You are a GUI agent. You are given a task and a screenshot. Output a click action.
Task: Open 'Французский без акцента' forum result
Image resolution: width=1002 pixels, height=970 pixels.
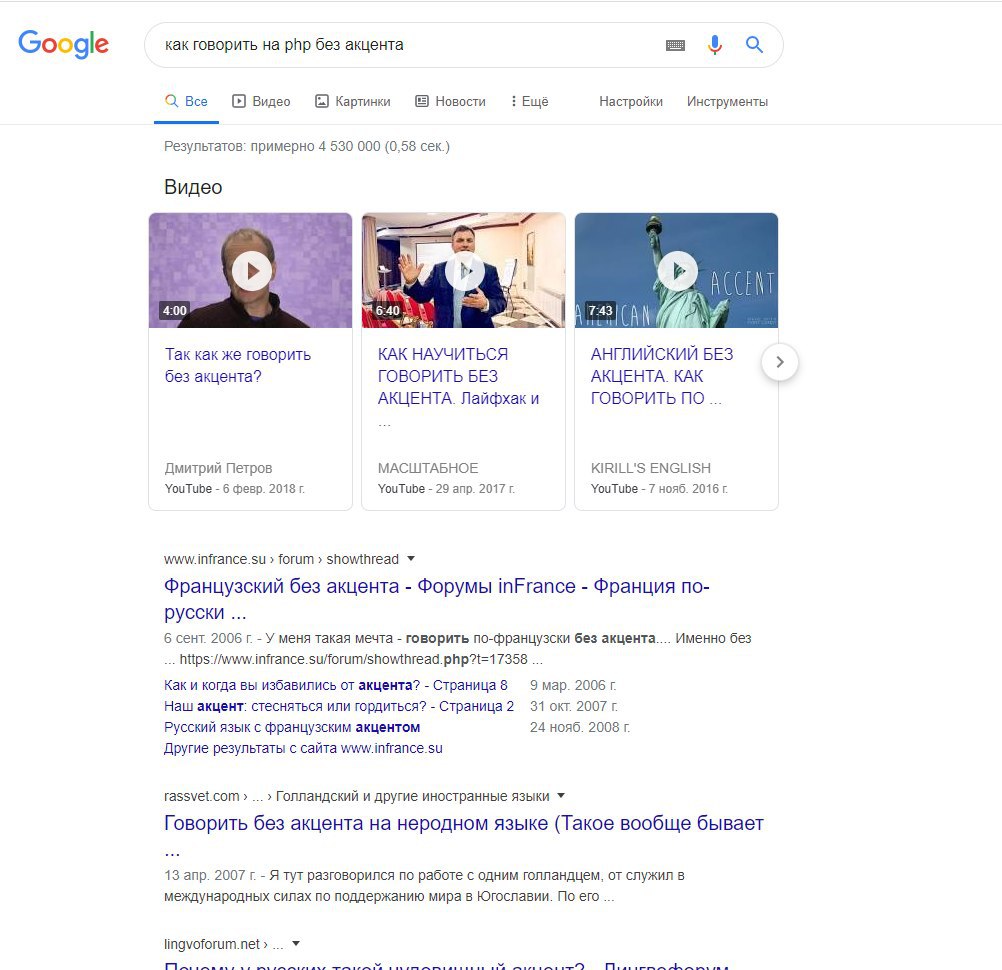[x=436, y=599]
